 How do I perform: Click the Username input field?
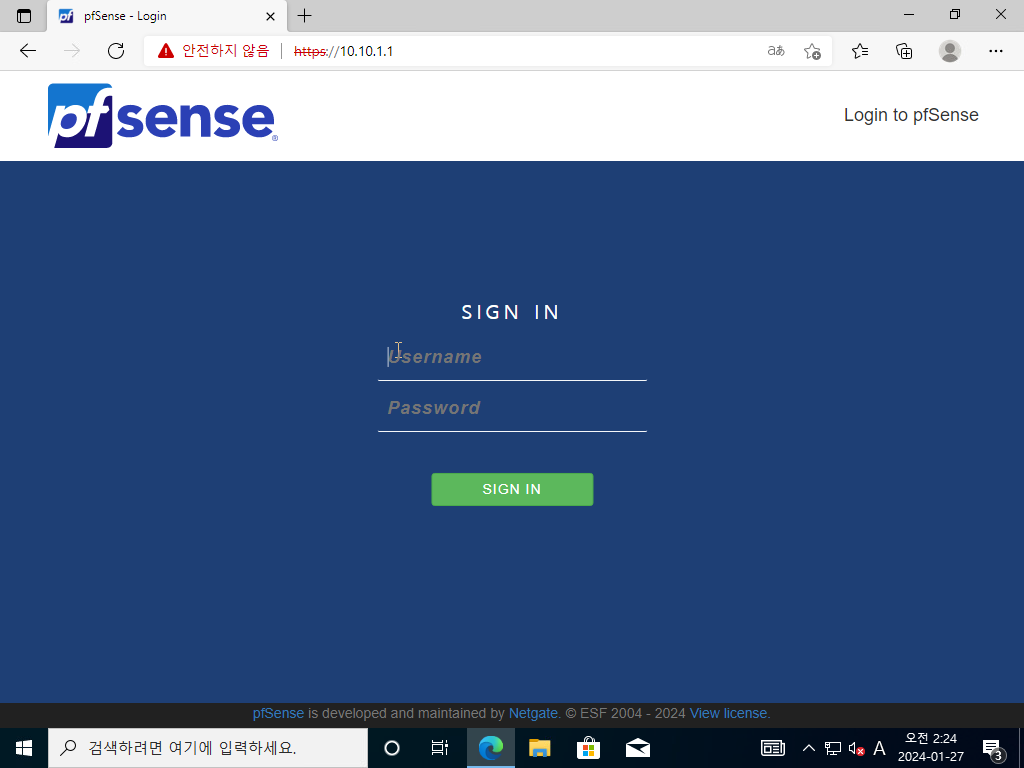coord(512,357)
